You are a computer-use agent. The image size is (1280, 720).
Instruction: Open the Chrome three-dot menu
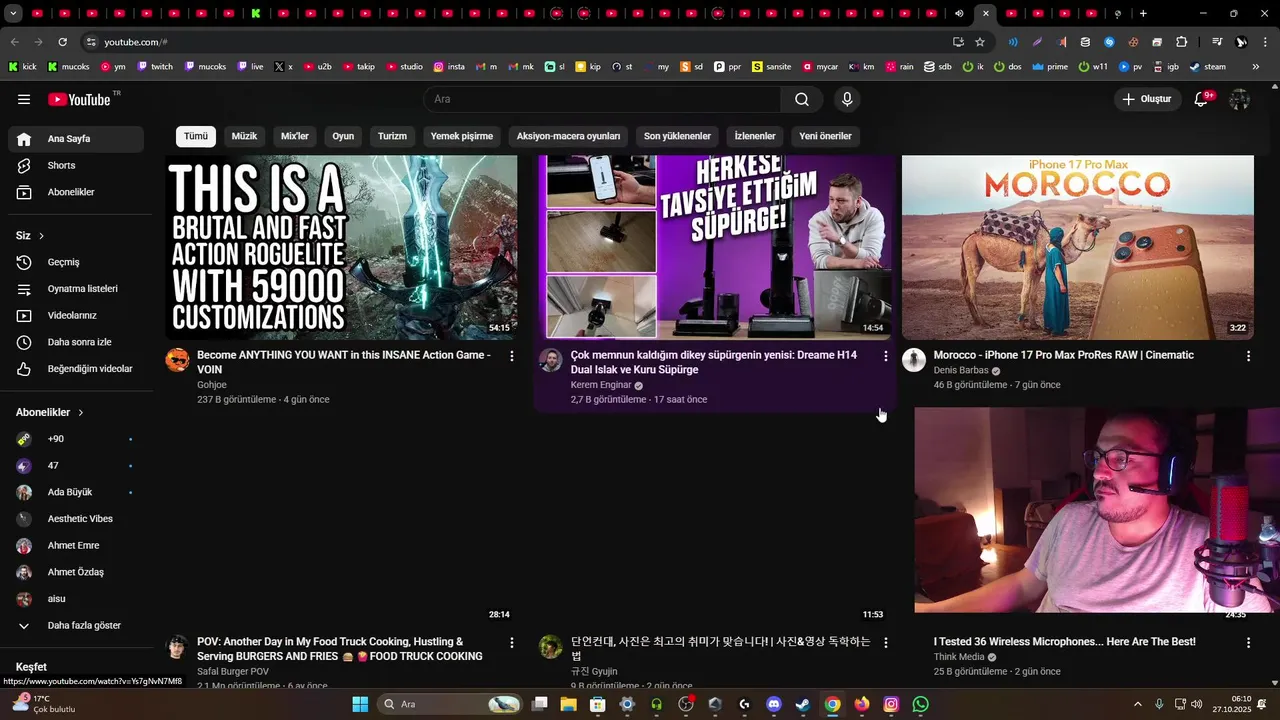1265,42
